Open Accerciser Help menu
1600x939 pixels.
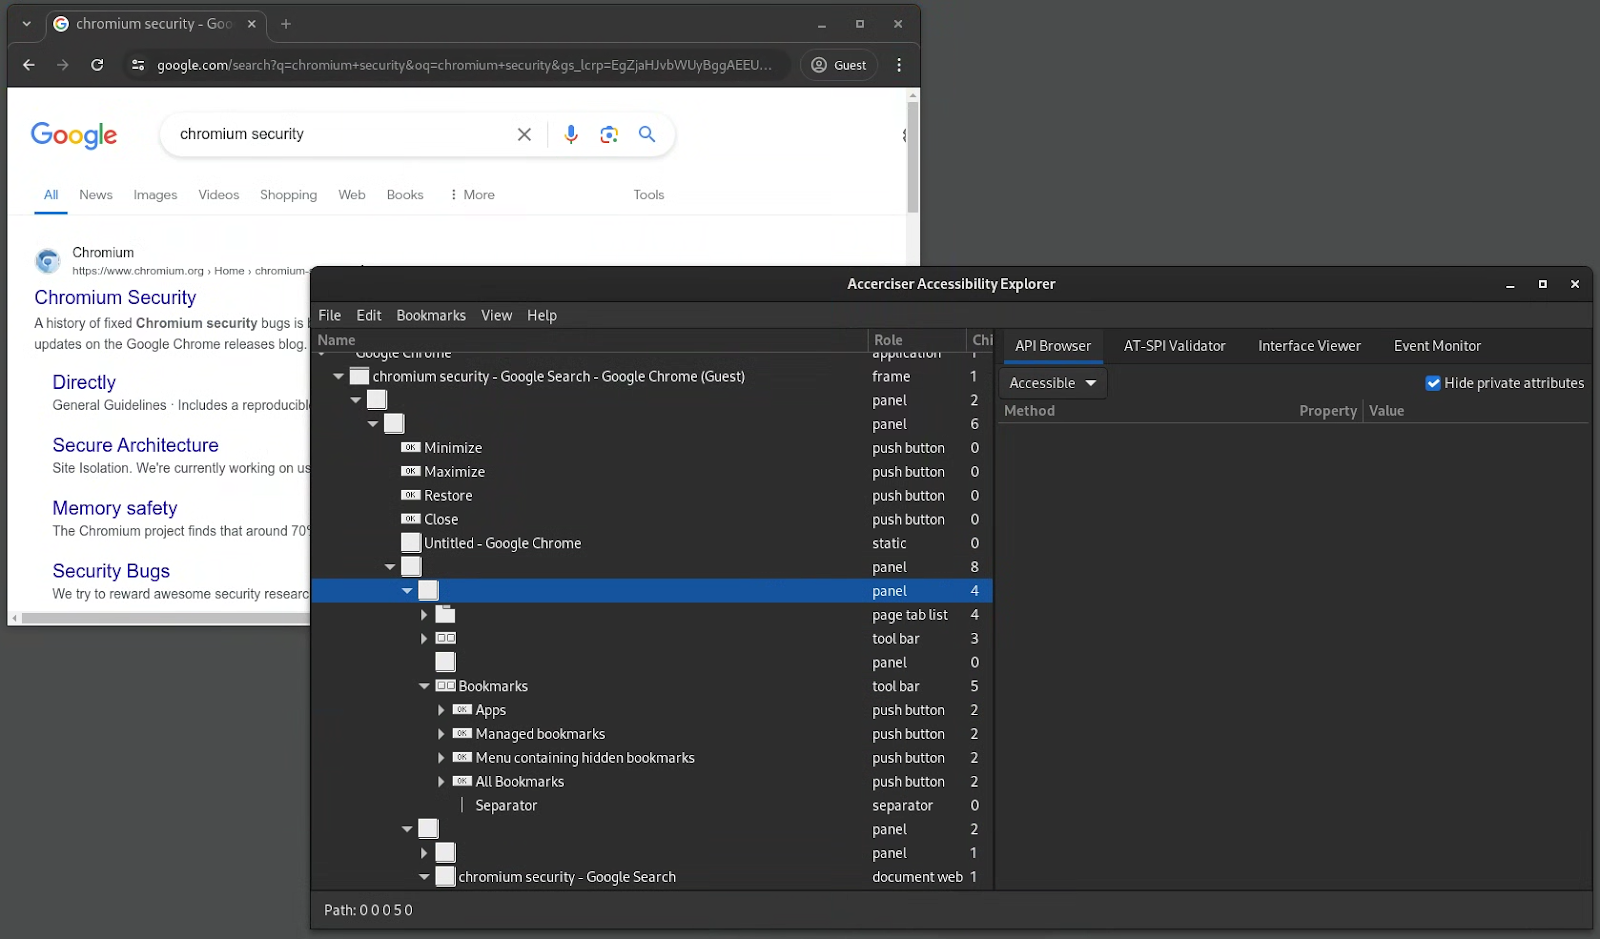(x=542, y=315)
